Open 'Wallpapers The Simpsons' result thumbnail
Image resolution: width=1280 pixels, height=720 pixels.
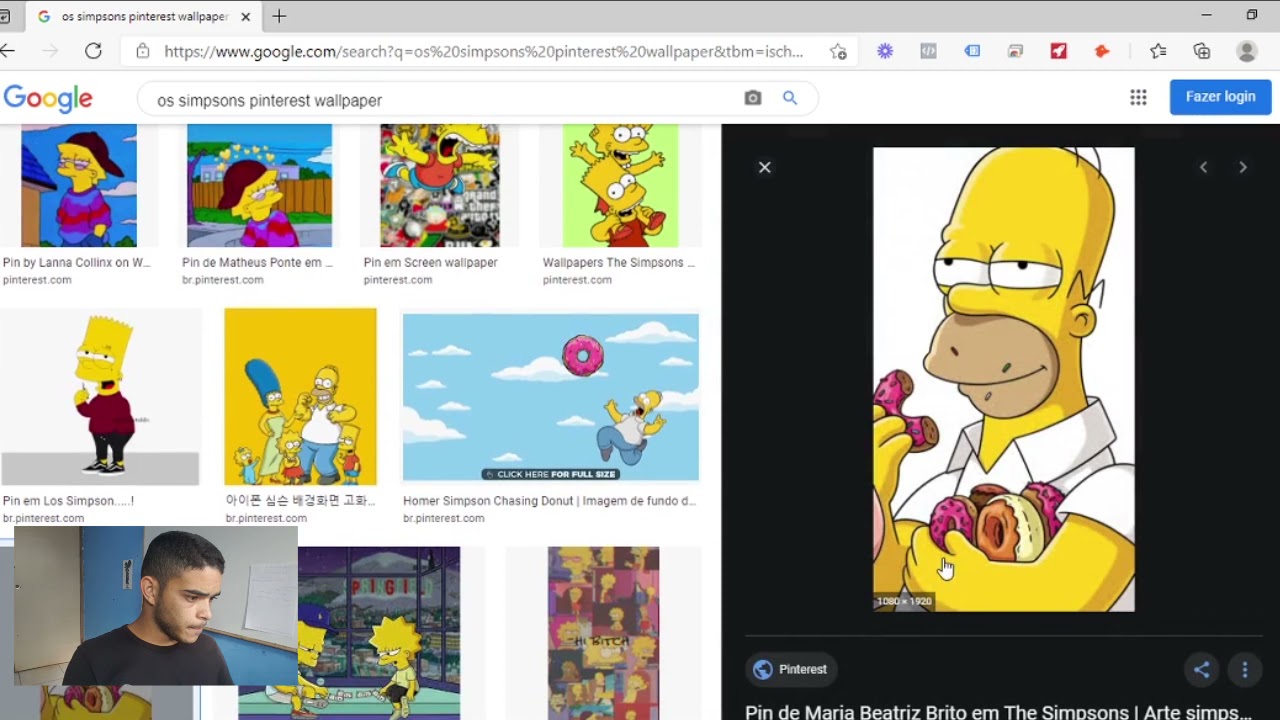pyautogui.click(x=620, y=186)
